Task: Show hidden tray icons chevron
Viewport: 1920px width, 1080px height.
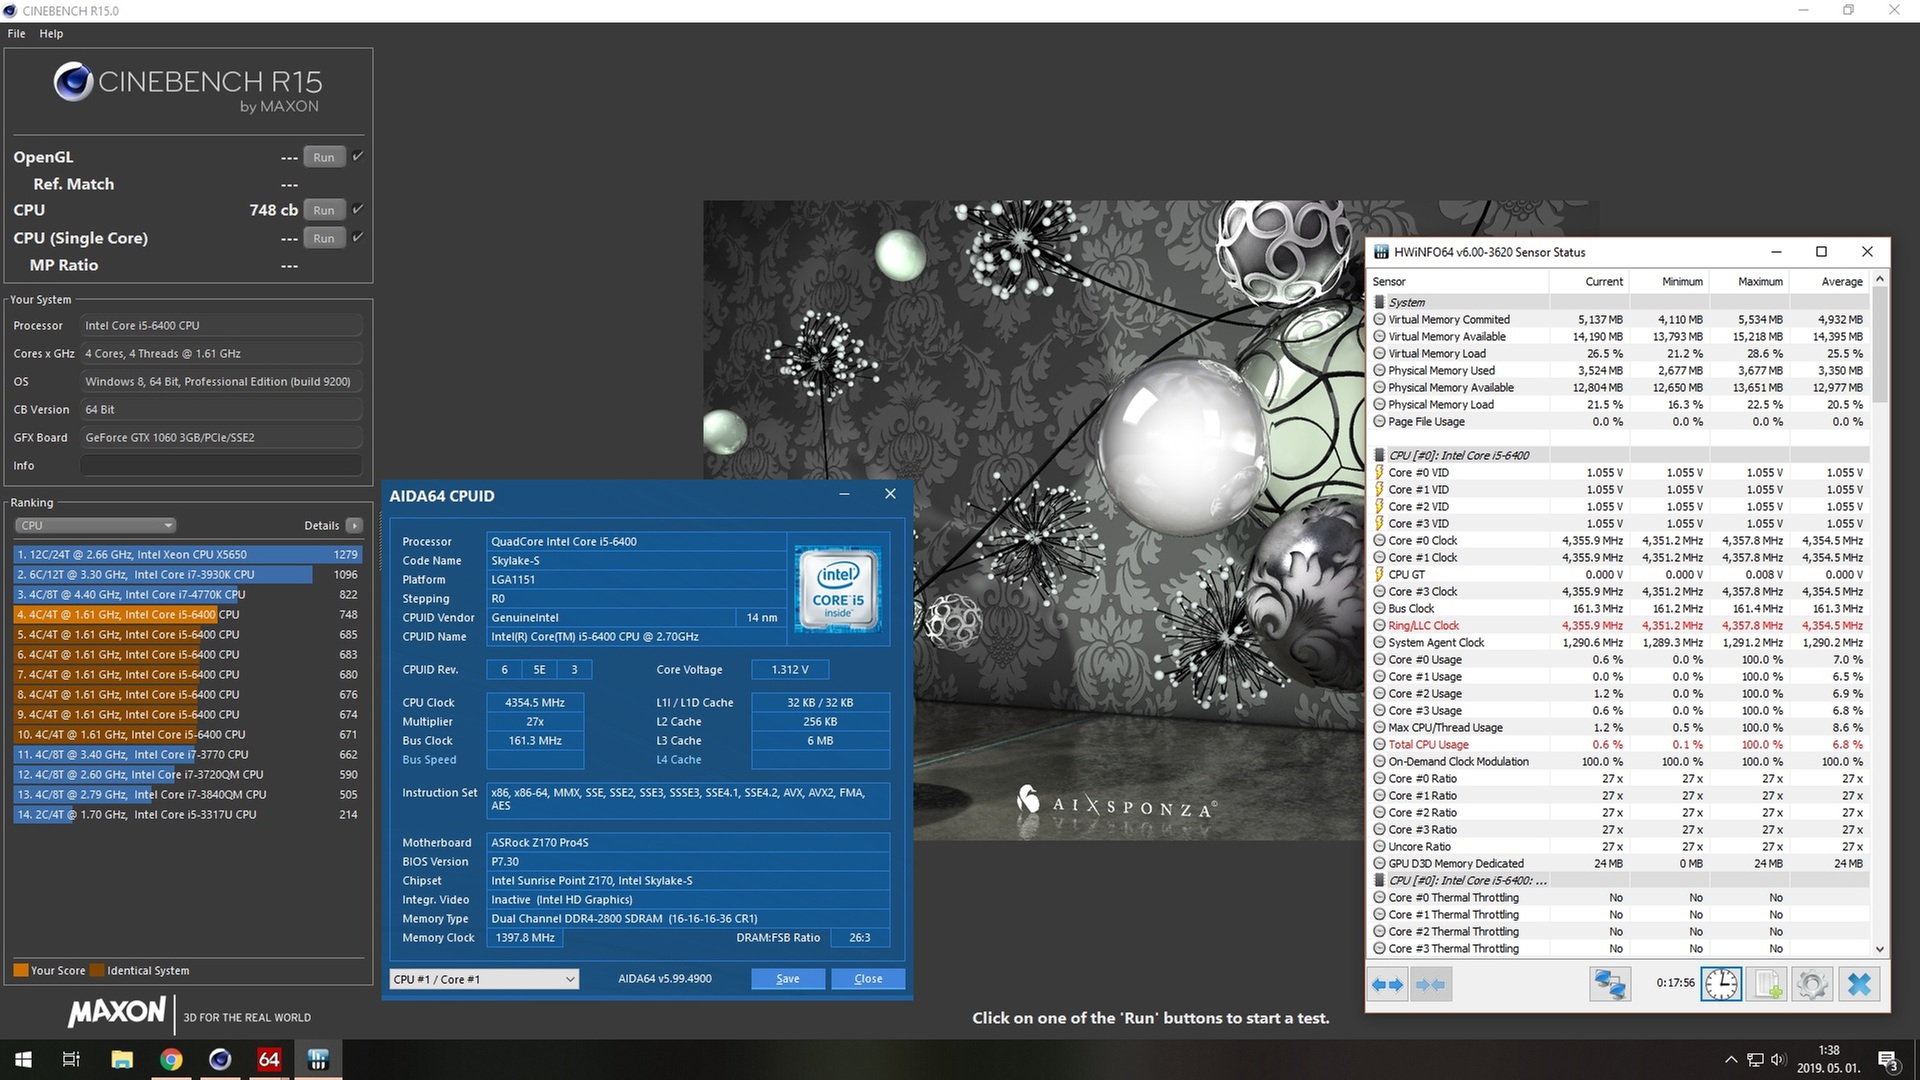Action: (x=1731, y=1059)
